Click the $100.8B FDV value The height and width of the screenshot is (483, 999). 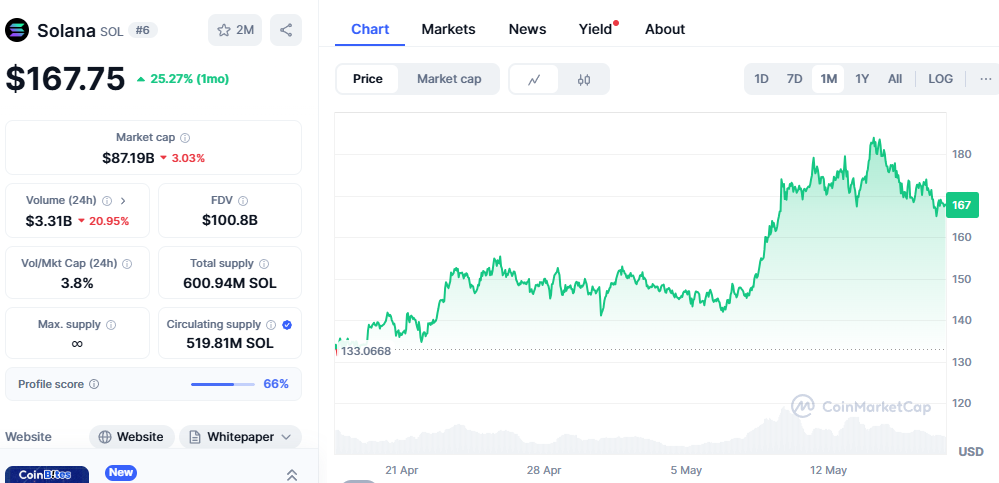(x=230, y=220)
